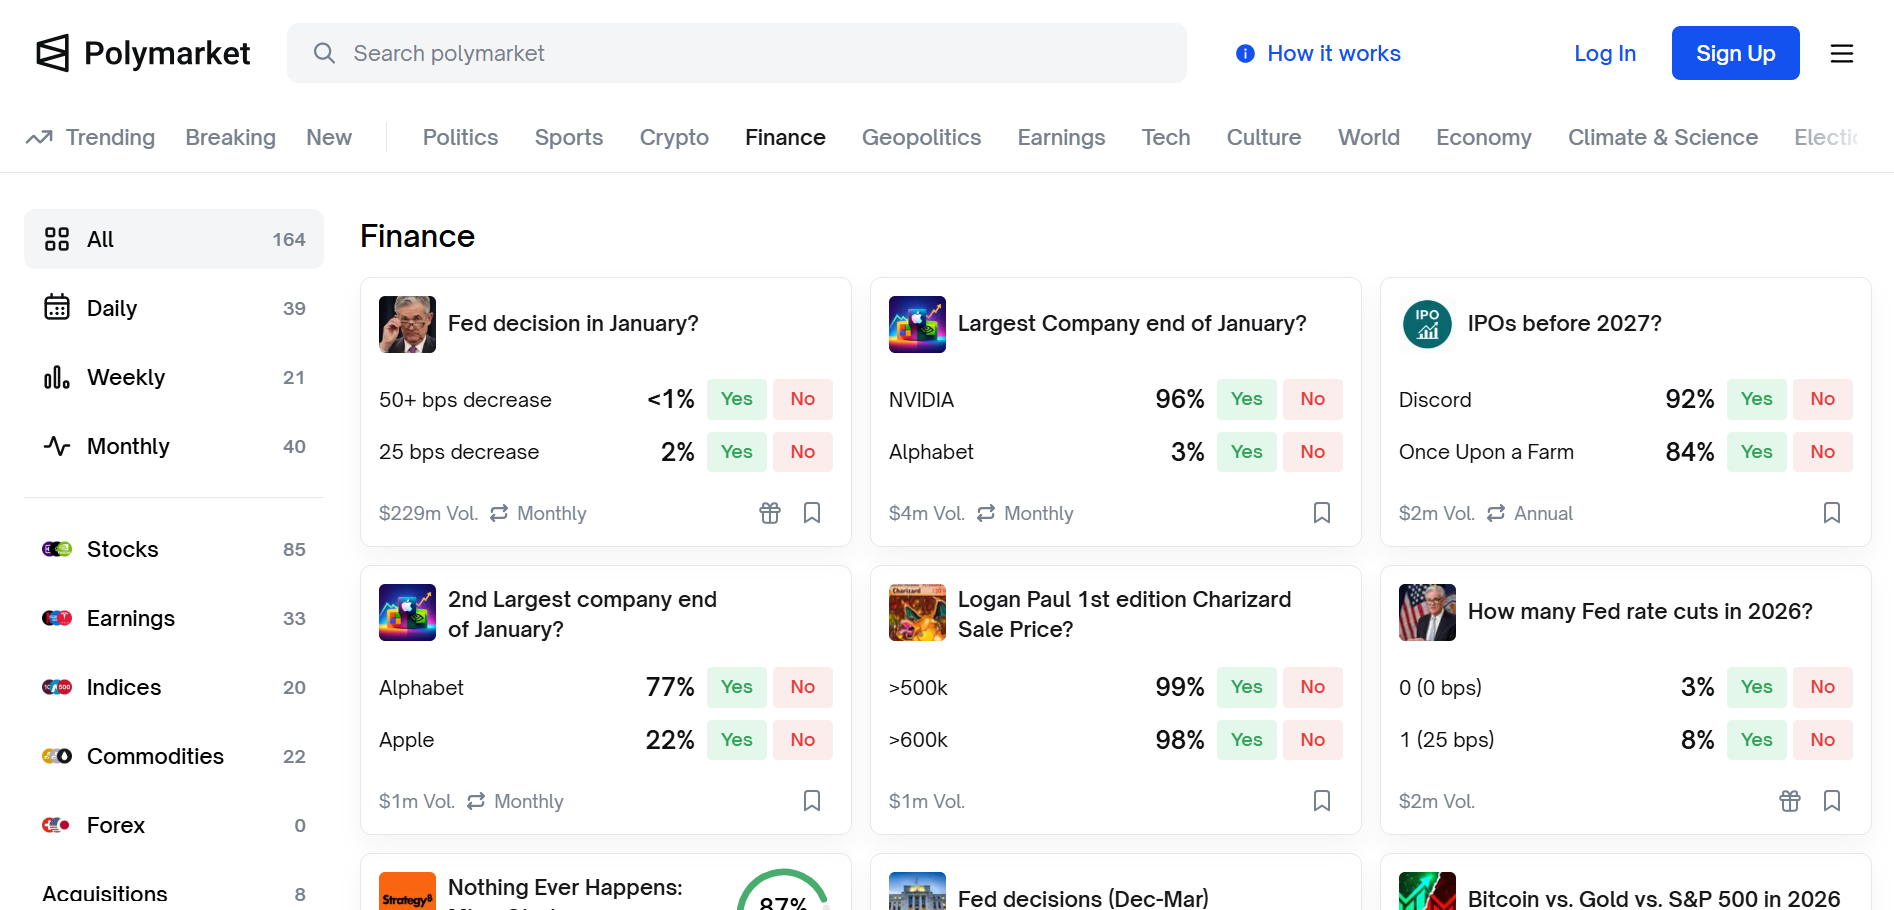Bookmark the Logan Paul Charizard market
This screenshot has width=1894, height=910.
coord(1322,801)
